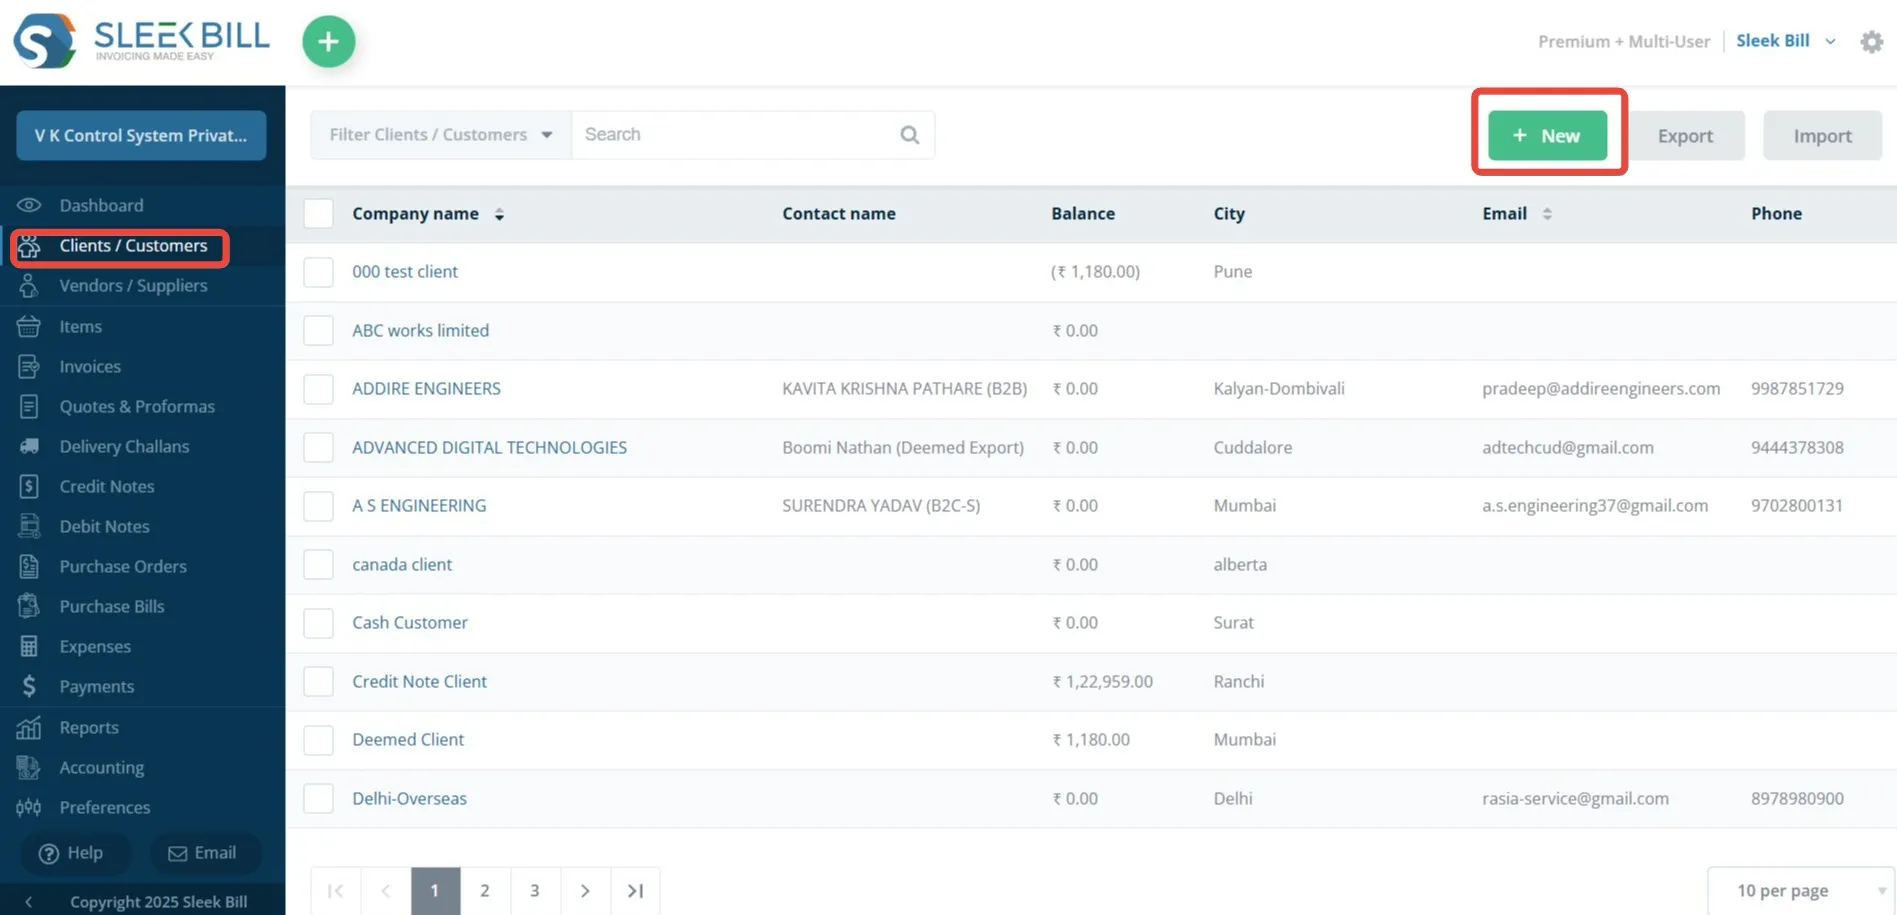Select the Delhi-Overseas row checkbox
Viewport: 1897px width, 915px height.
318,798
